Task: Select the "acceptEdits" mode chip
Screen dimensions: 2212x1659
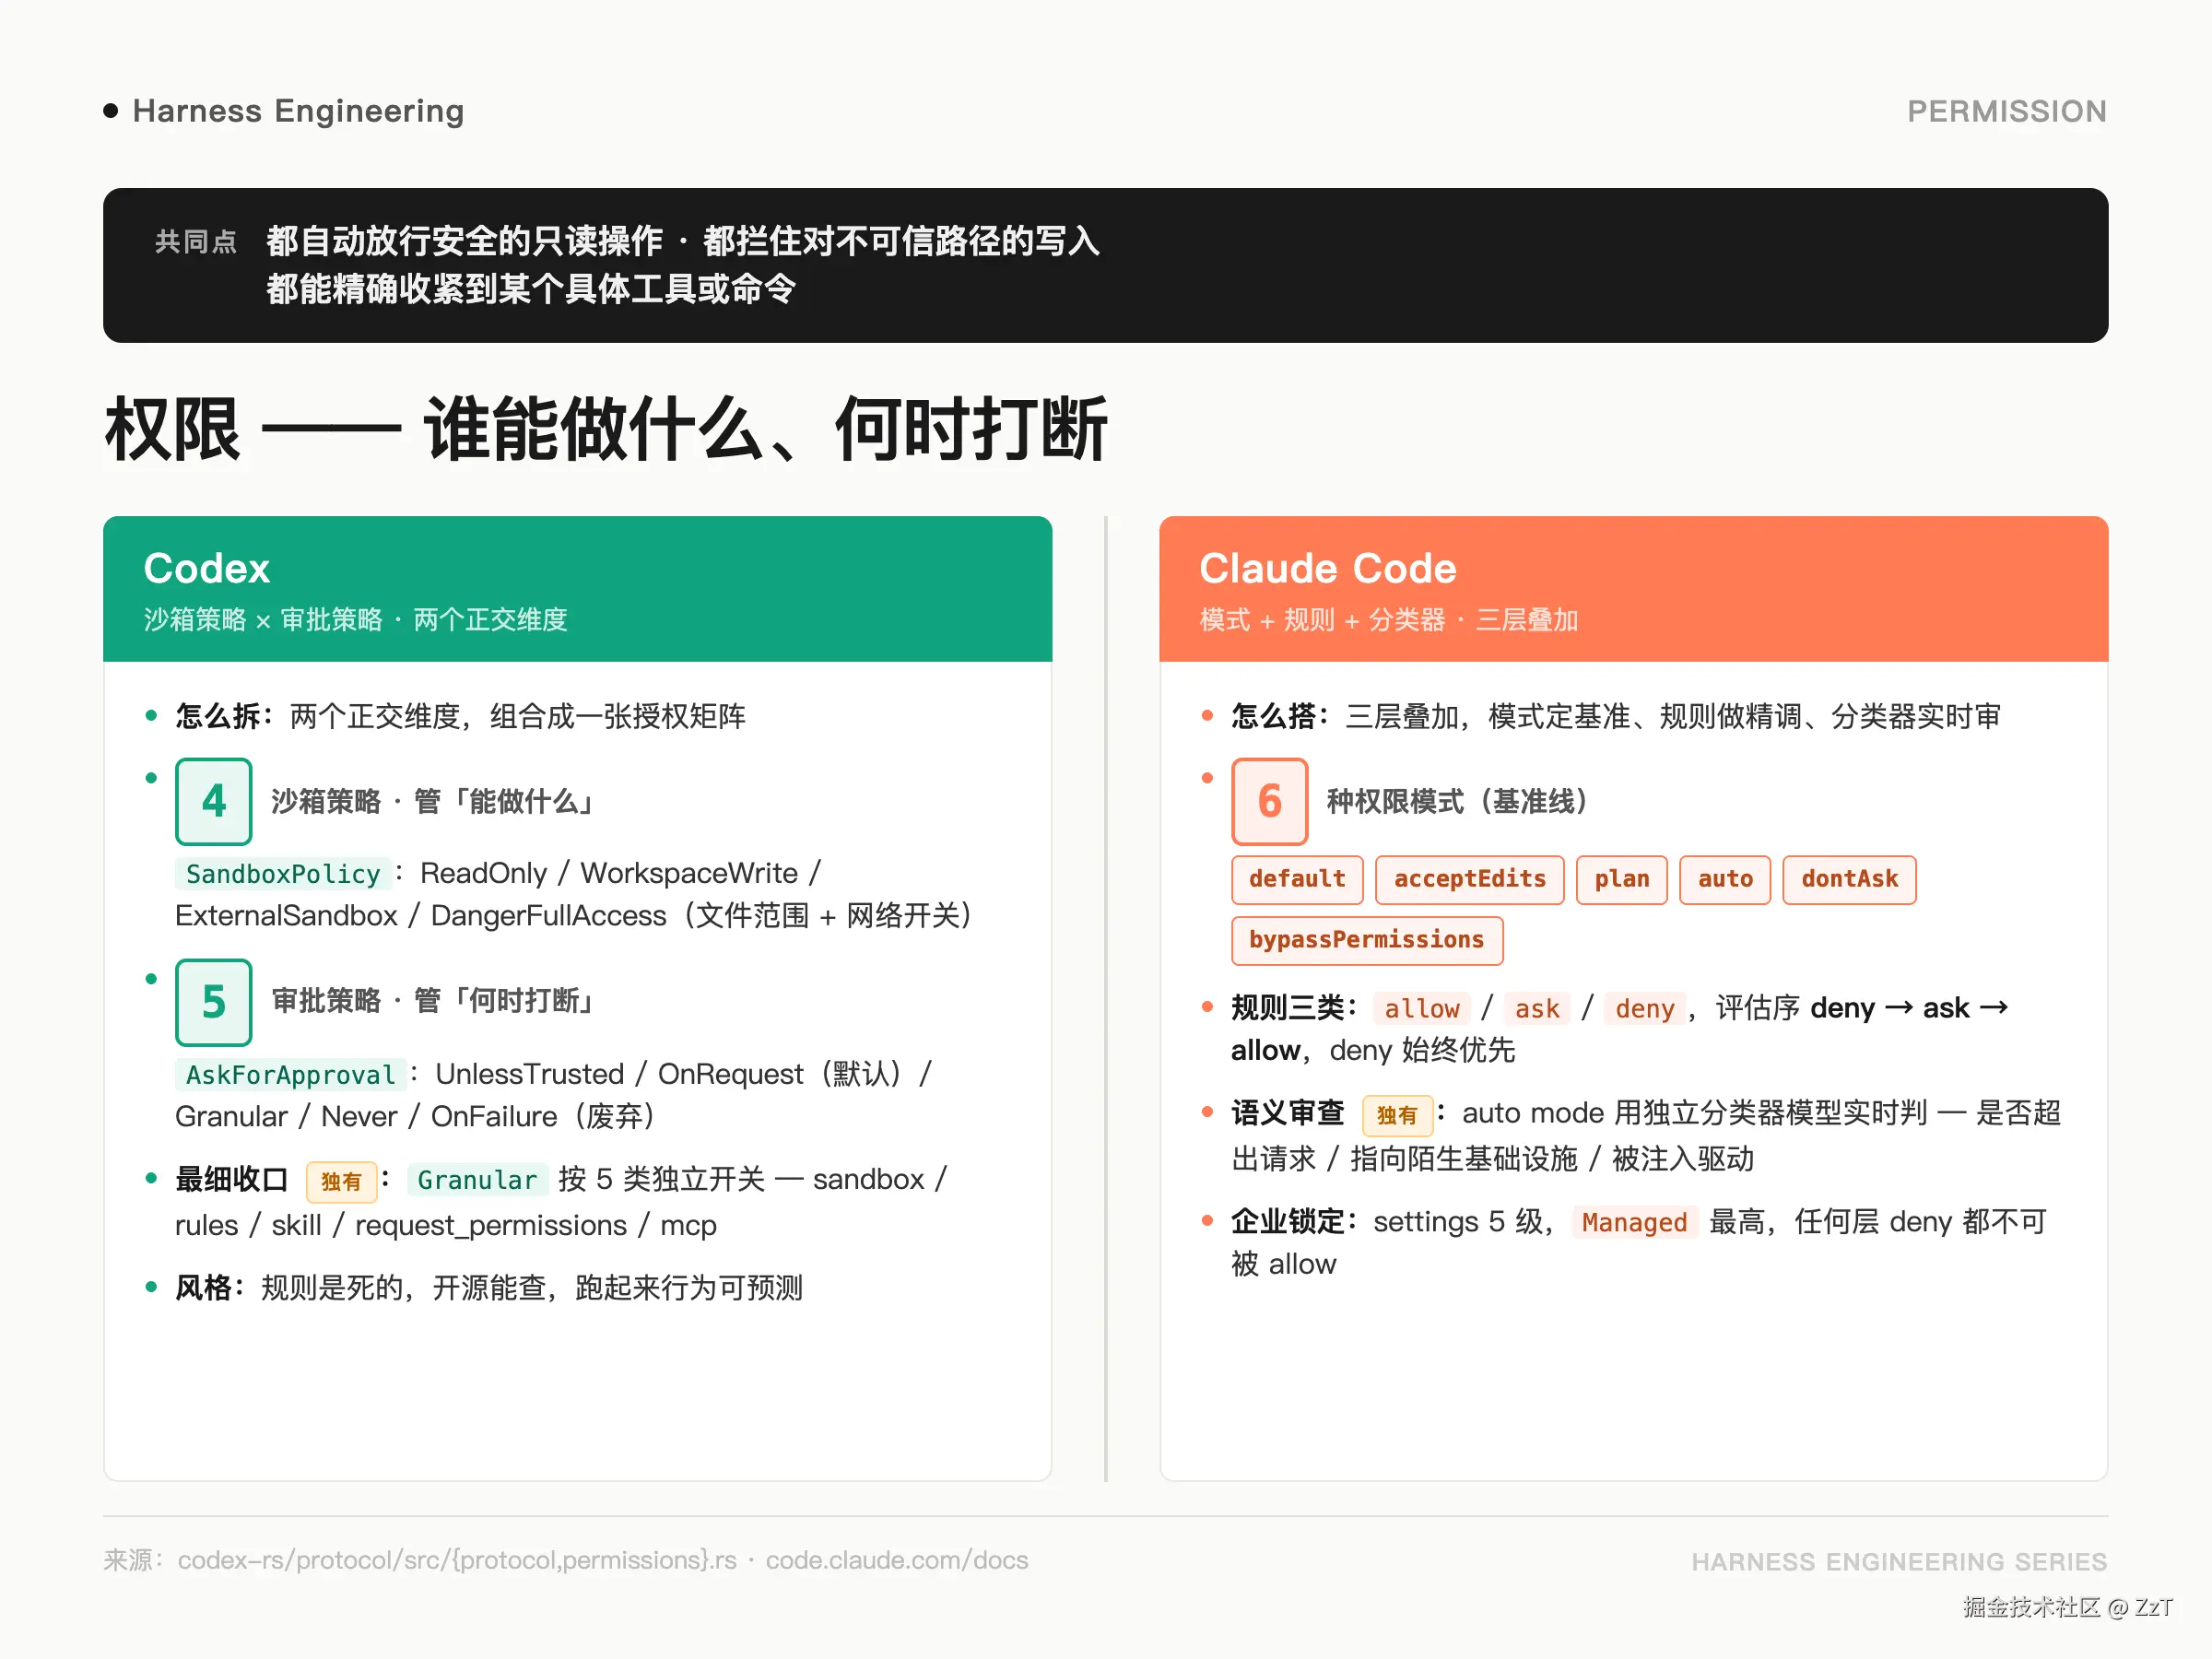Action: [x=1469, y=880]
